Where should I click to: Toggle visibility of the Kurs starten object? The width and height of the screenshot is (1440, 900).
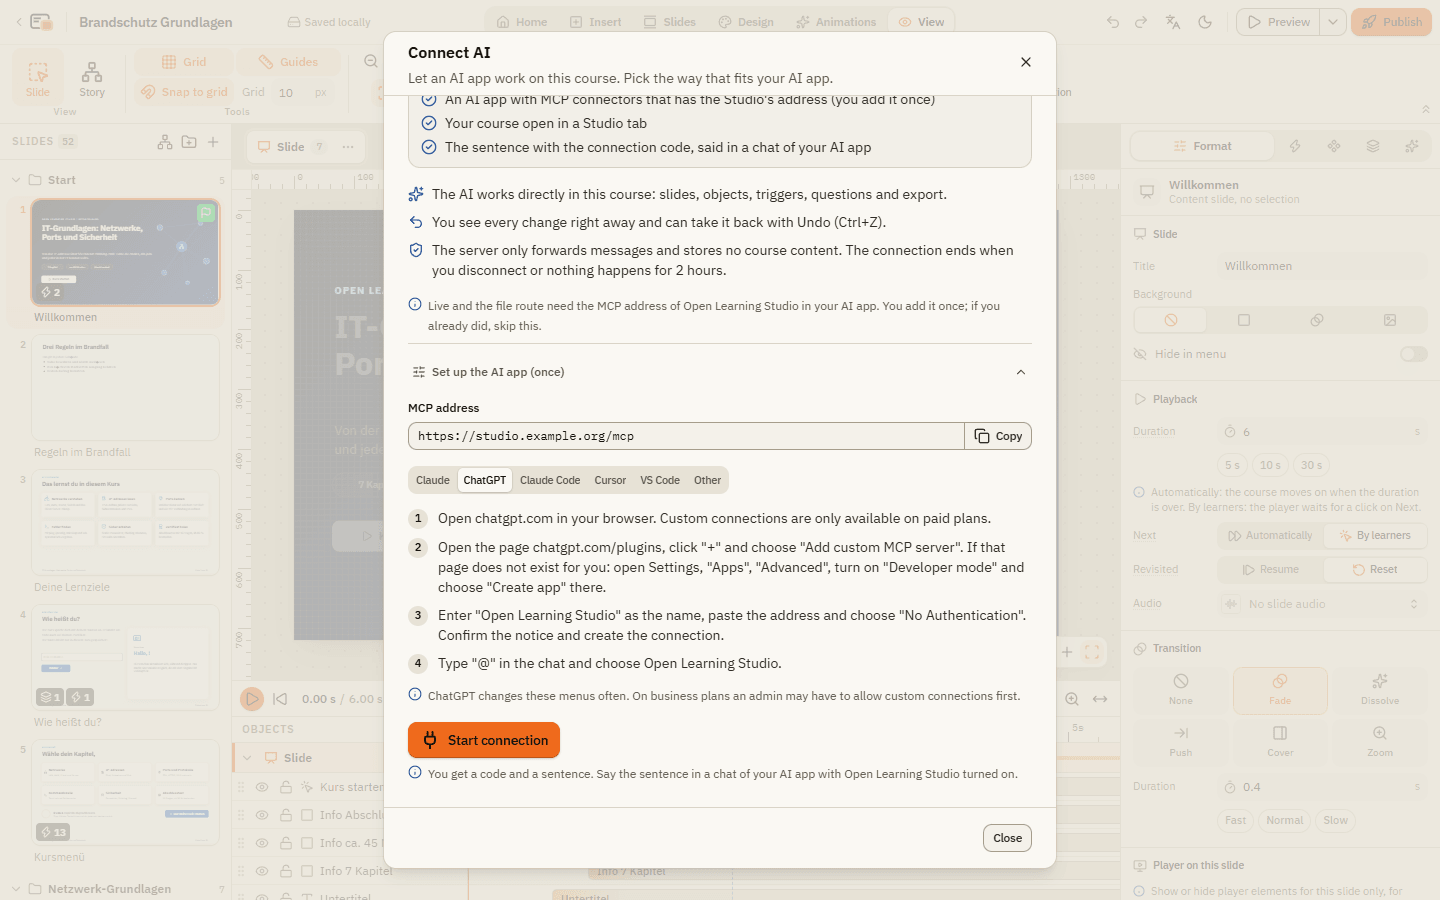click(x=262, y=787)
